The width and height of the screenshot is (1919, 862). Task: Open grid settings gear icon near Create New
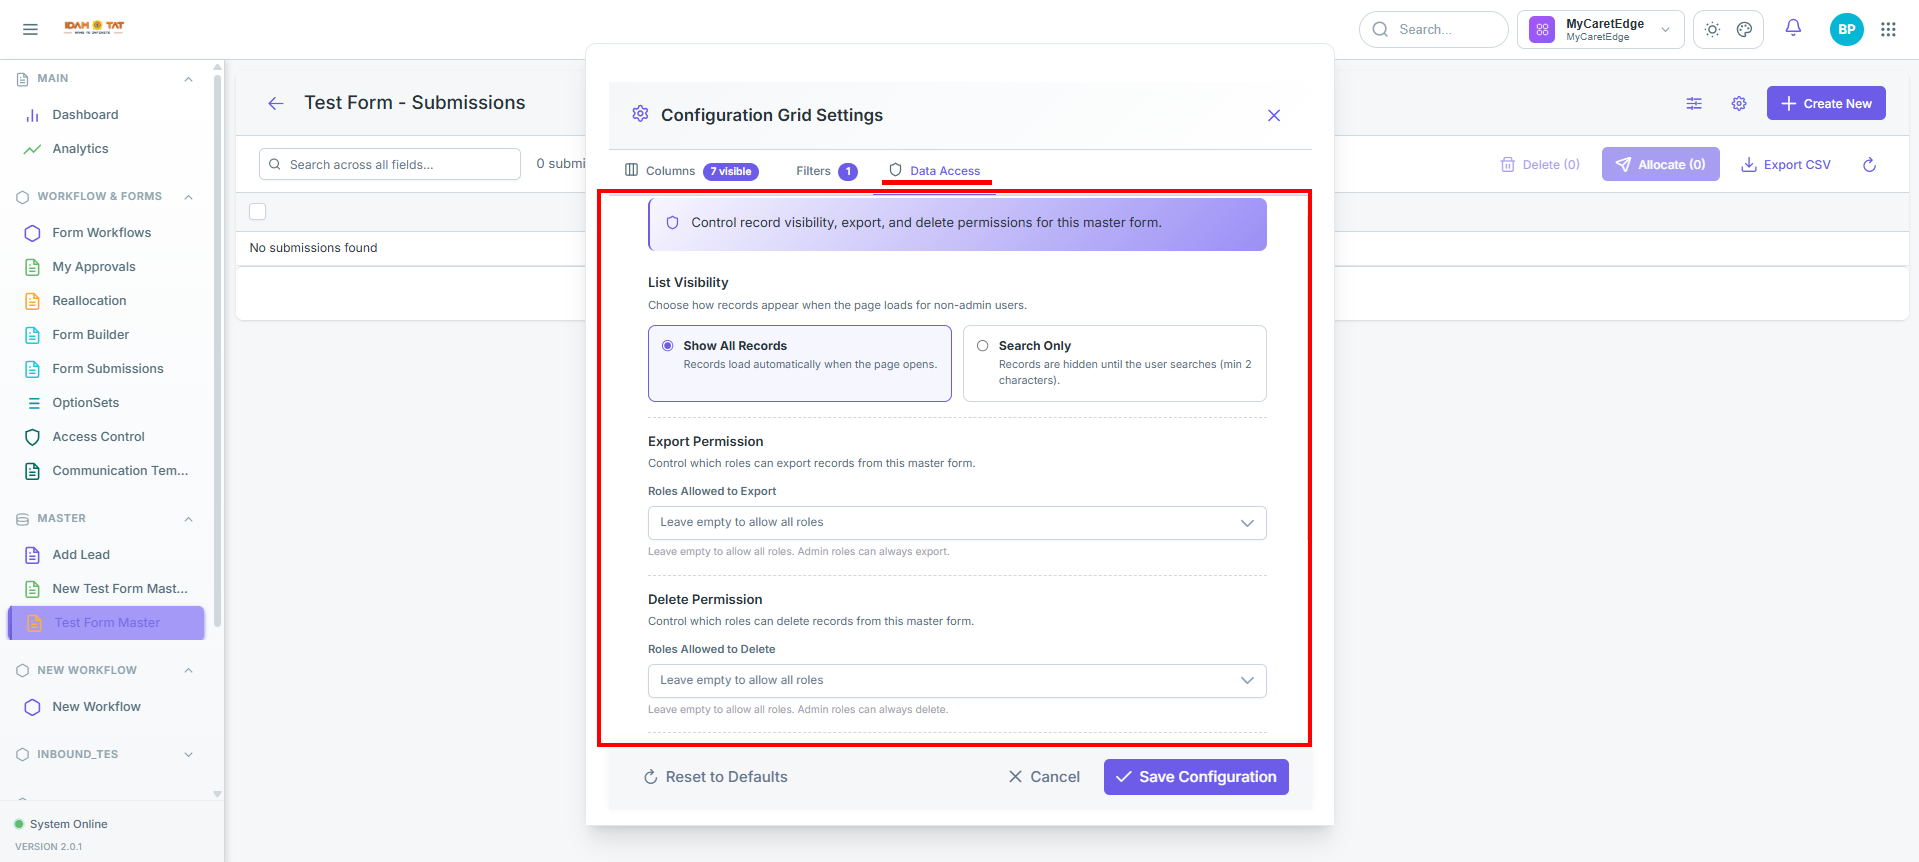[1739, 103]
